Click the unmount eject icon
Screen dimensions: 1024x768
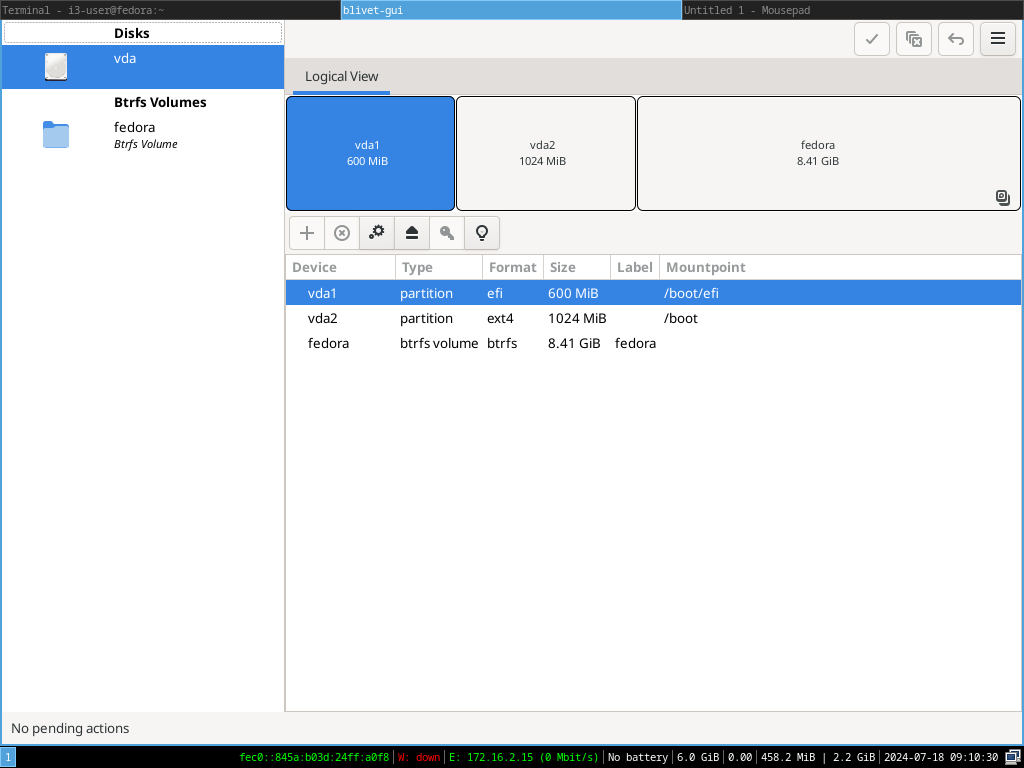click(x=412, y=233)
